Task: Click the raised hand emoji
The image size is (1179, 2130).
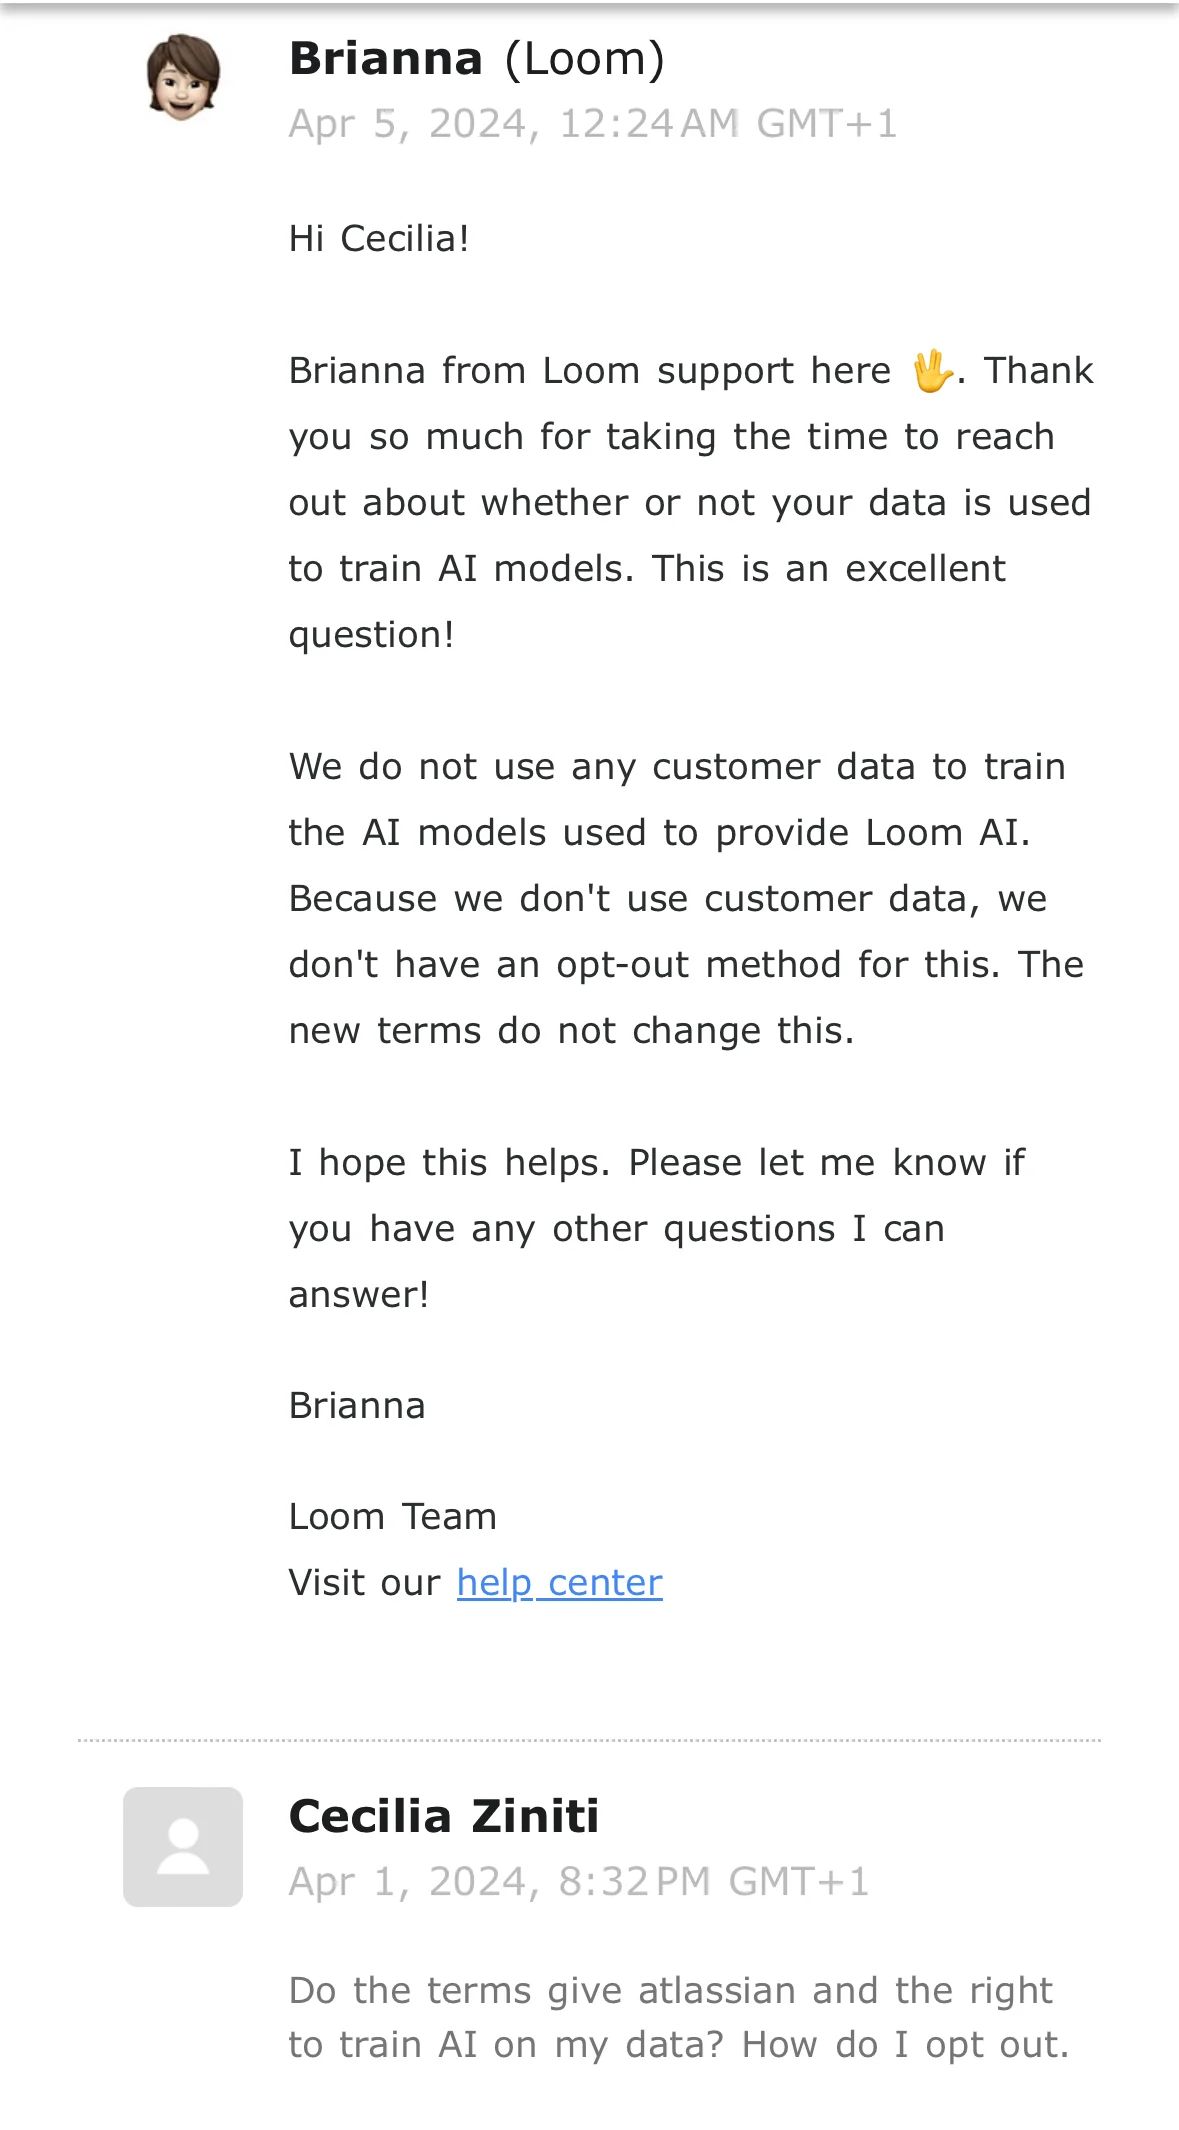Action: click(932, 371)
